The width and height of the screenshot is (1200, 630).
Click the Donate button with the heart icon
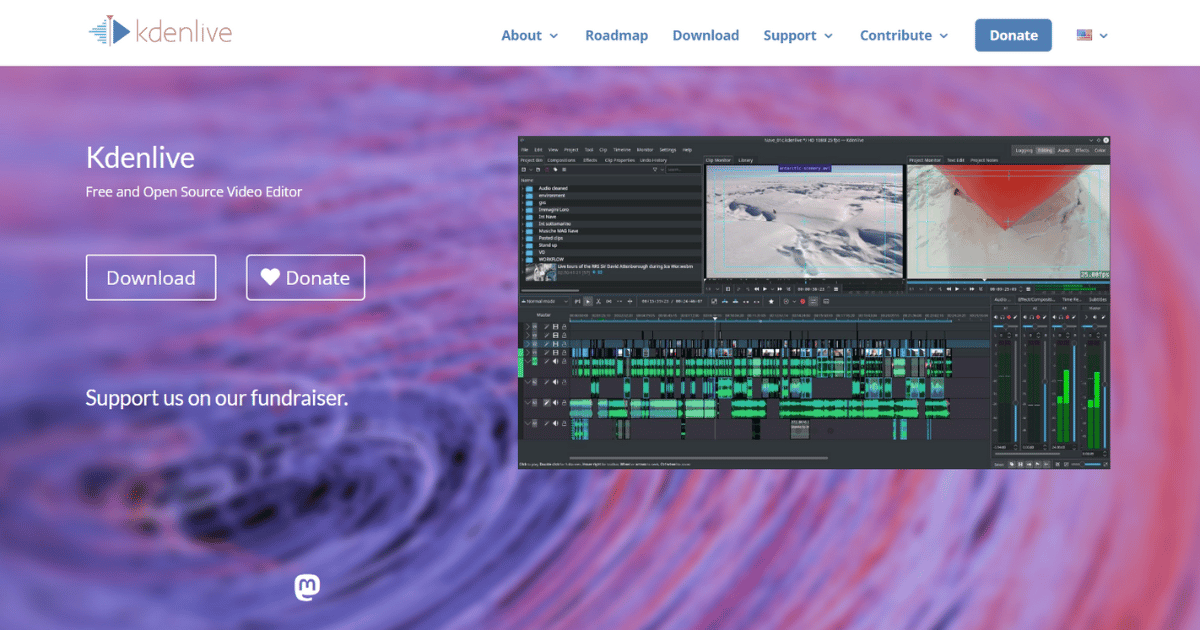click(x=305, y=278)
